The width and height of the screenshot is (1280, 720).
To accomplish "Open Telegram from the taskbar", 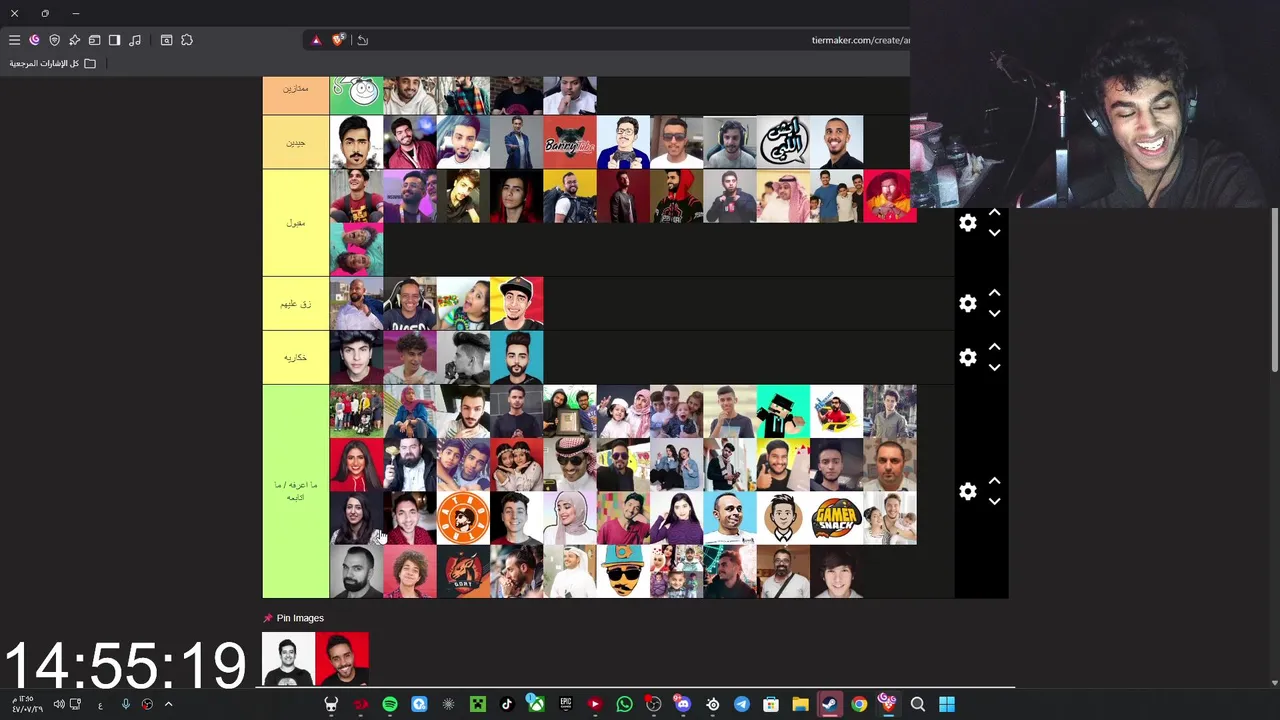I will (x=741, y=704).
